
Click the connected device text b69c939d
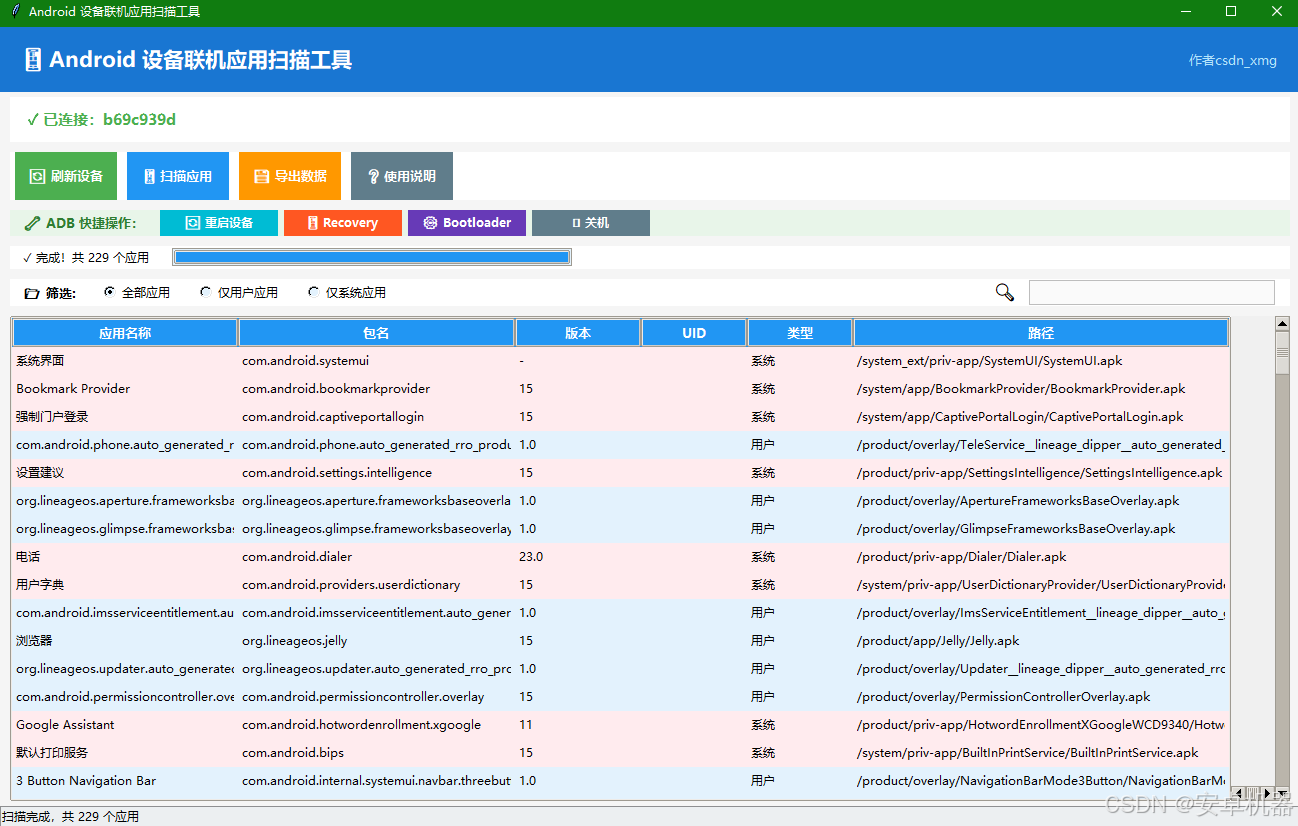point(139,120)
